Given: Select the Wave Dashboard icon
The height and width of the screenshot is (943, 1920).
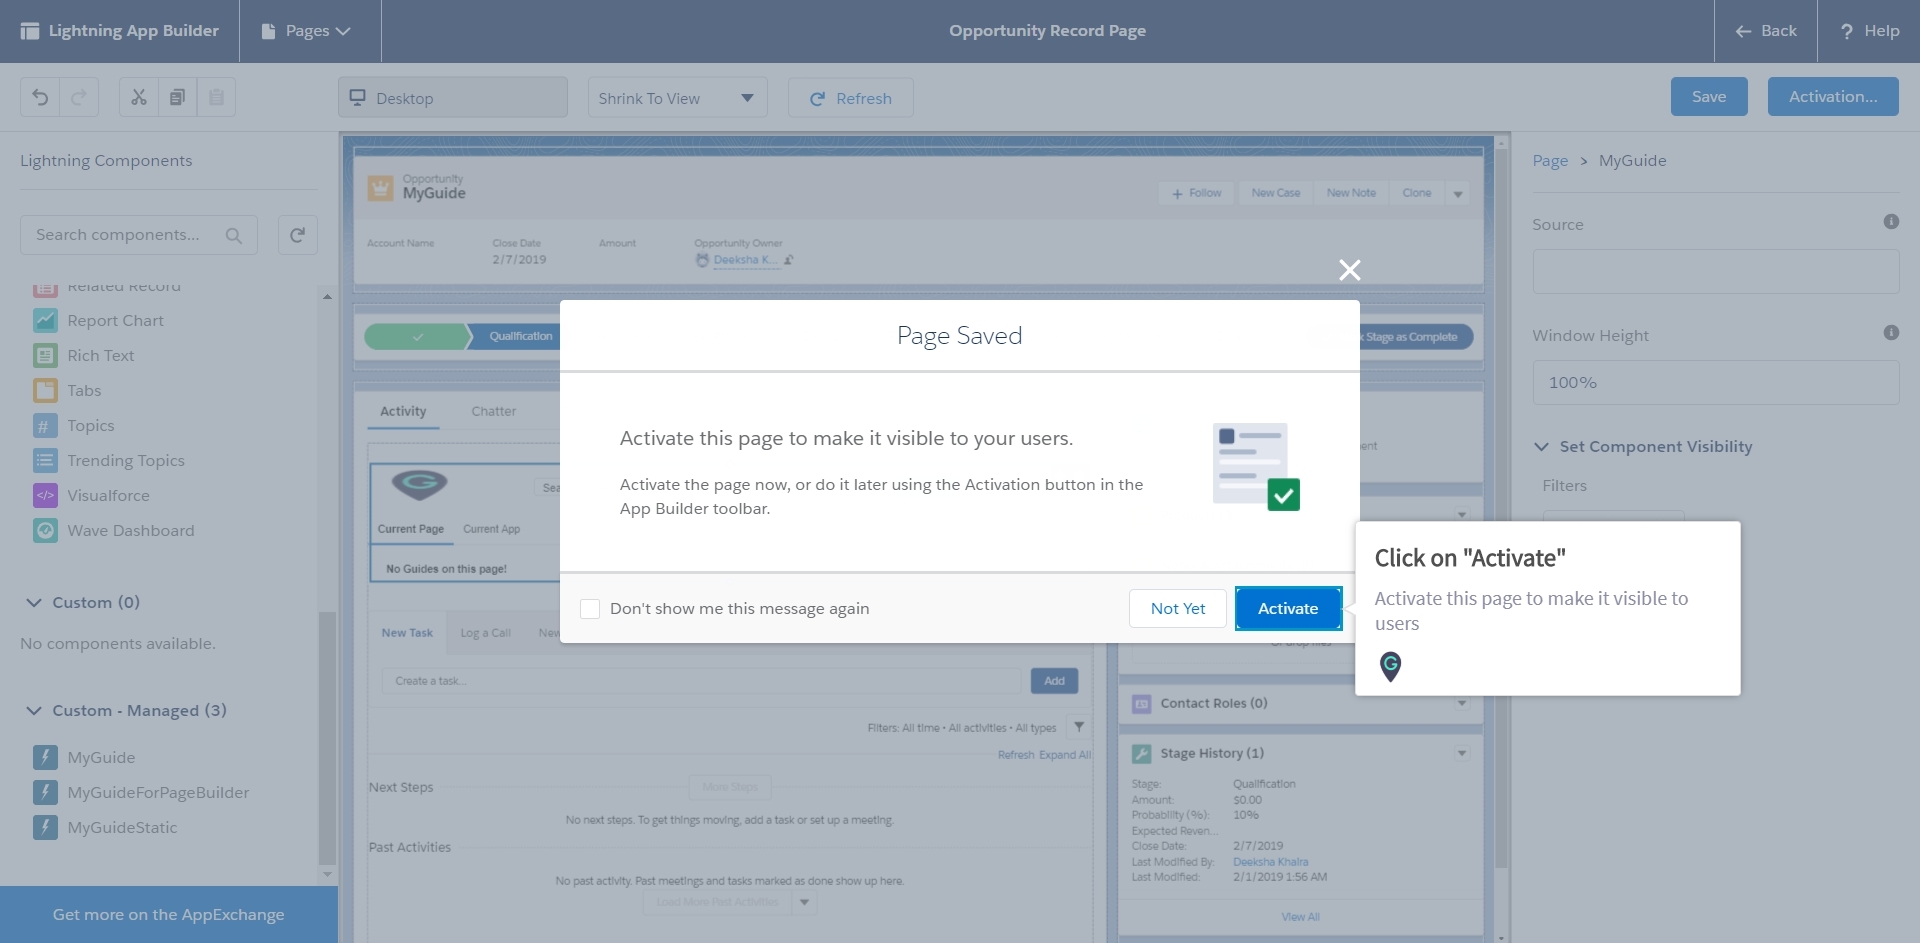Looking at the screenshot, I should click(x=45, y=530).
